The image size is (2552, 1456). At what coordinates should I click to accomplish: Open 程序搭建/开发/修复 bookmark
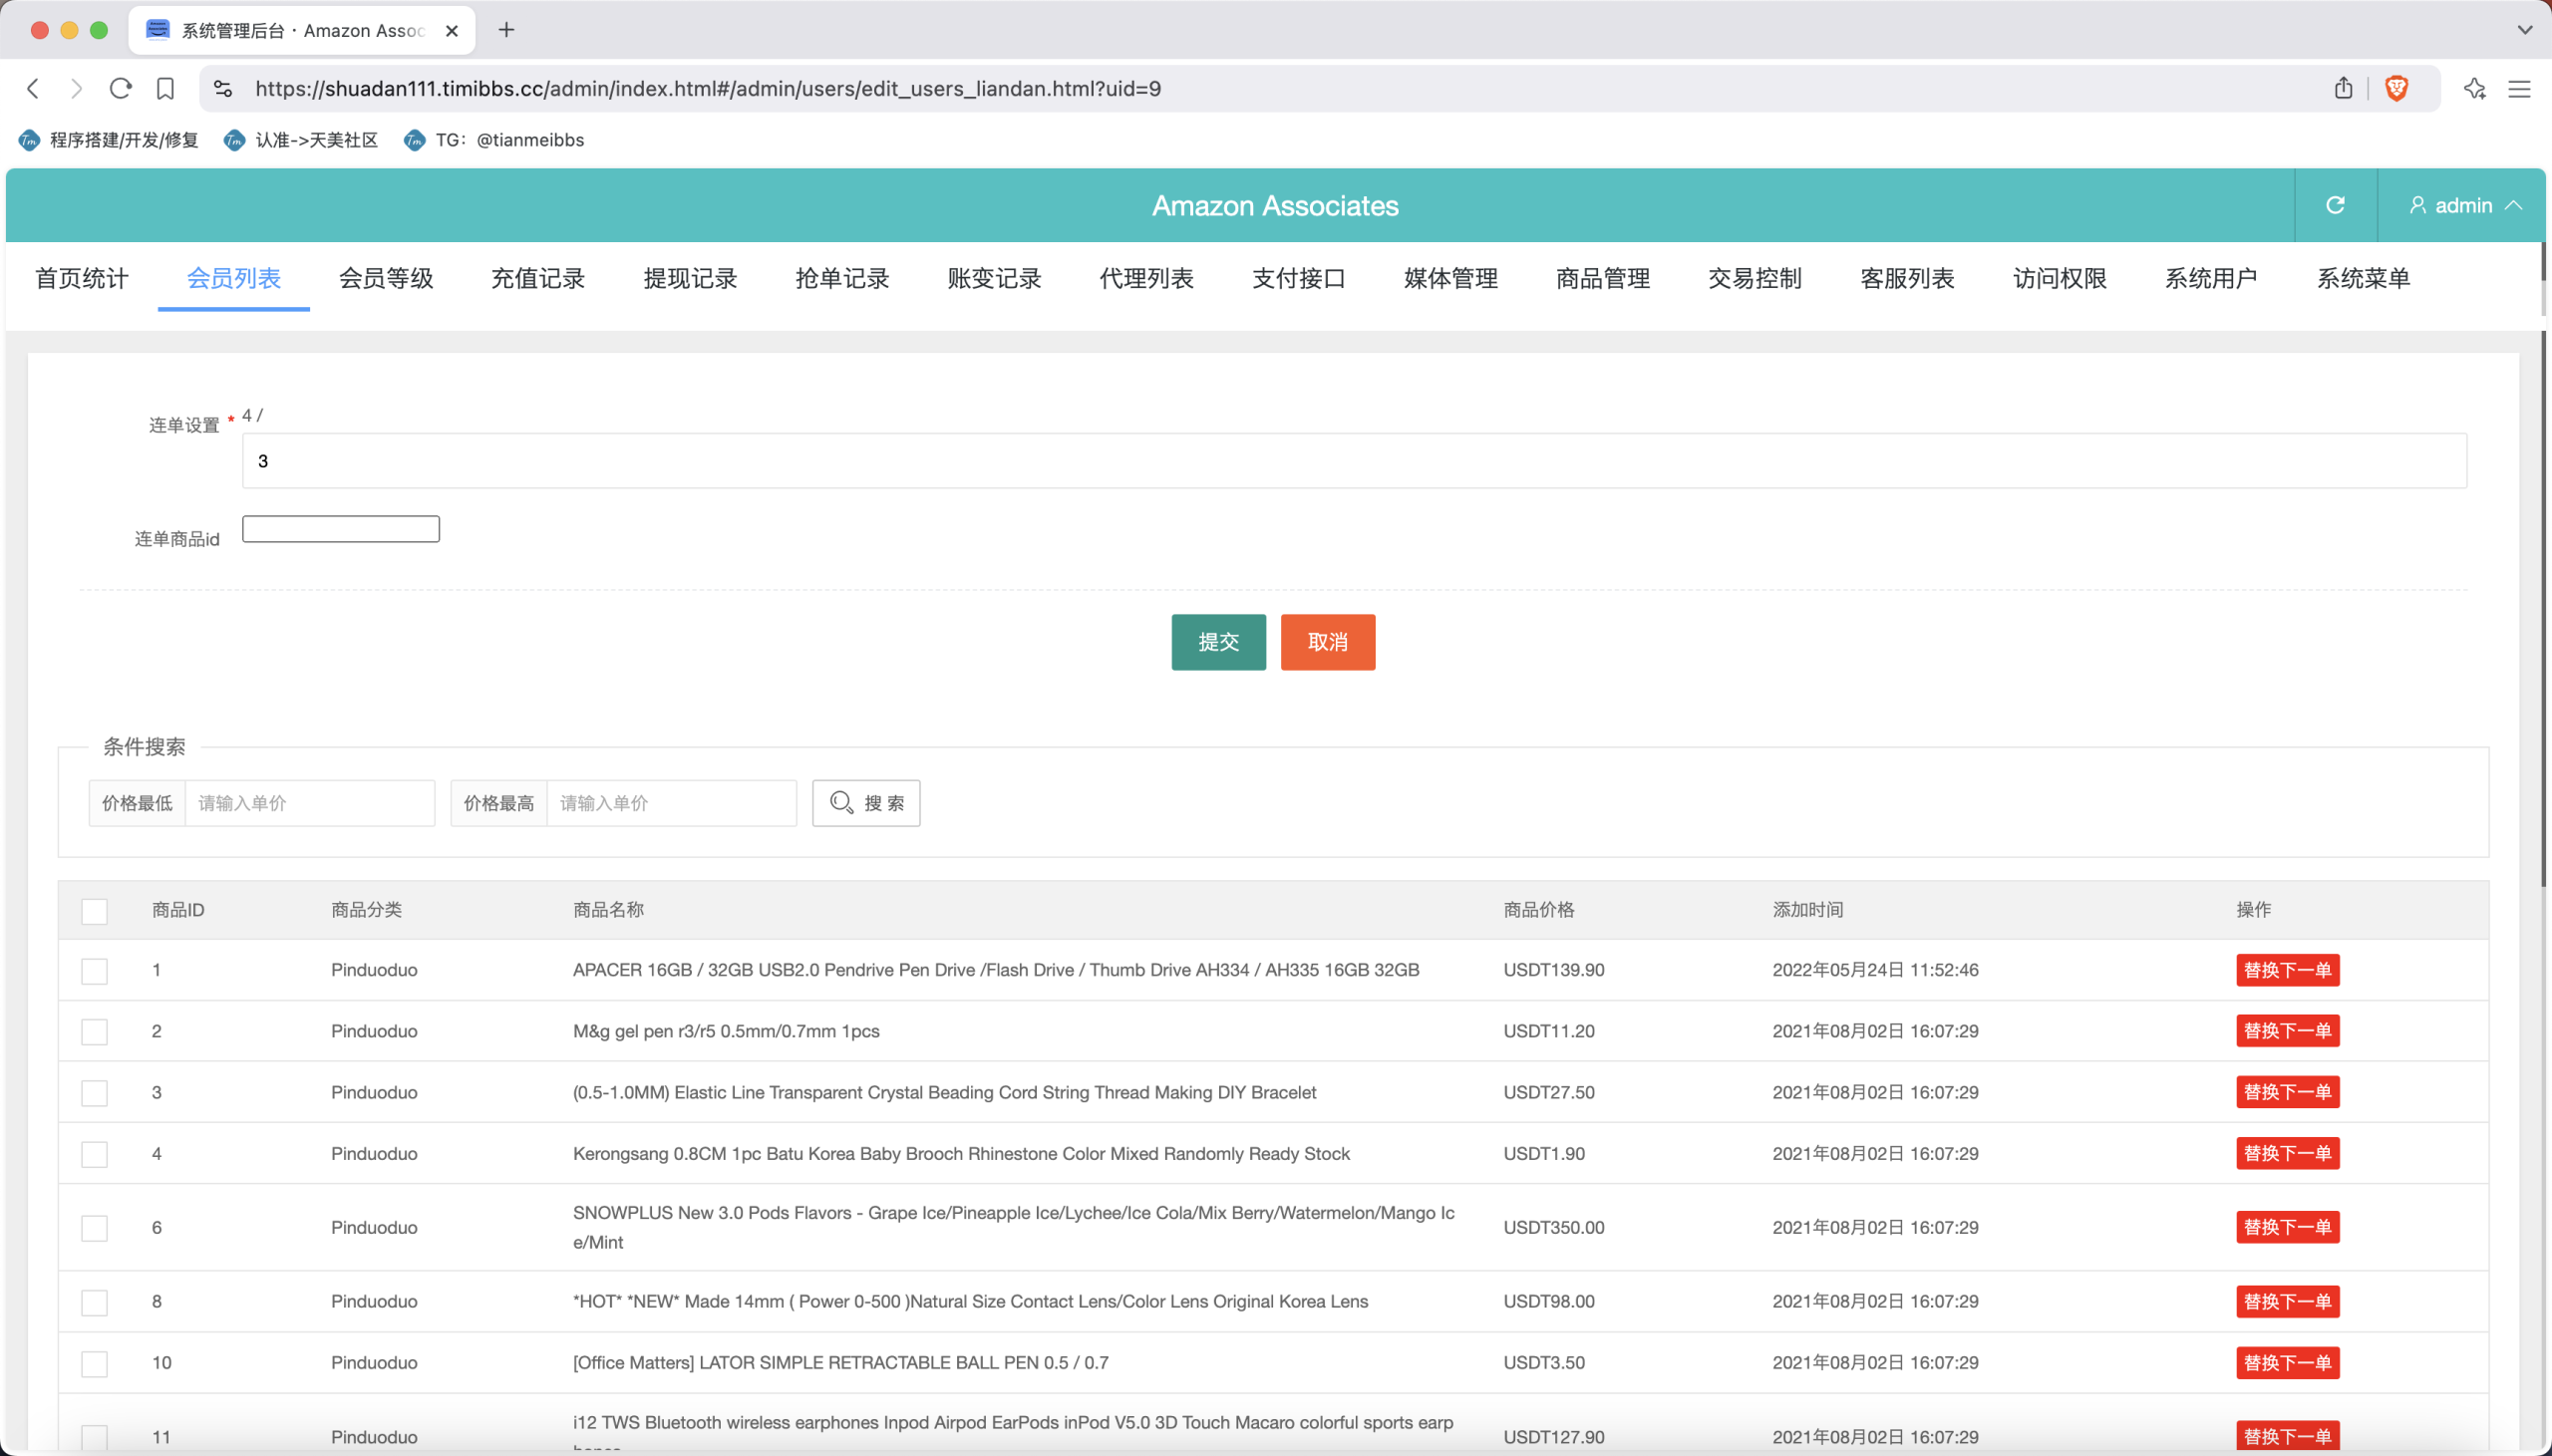(109, 140)
